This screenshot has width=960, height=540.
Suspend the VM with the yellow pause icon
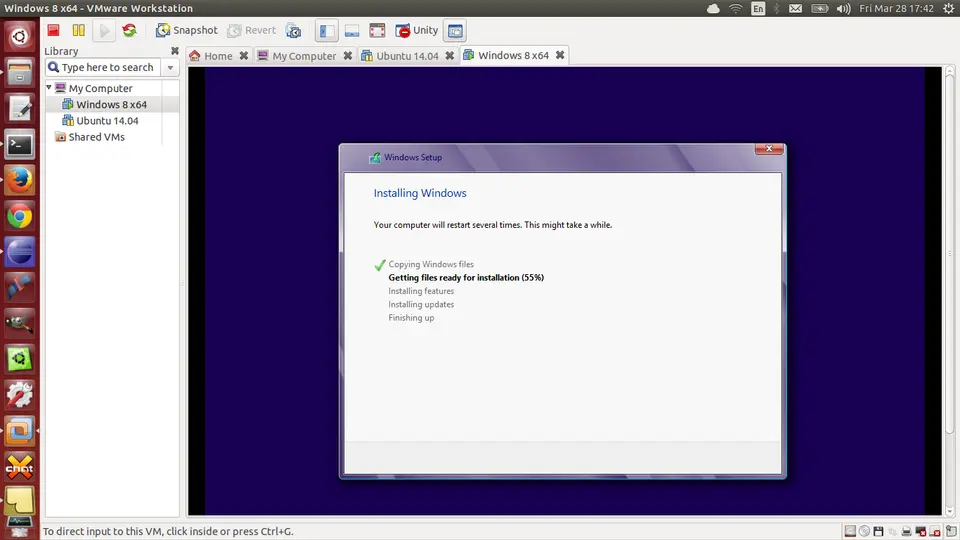(78, 30)
